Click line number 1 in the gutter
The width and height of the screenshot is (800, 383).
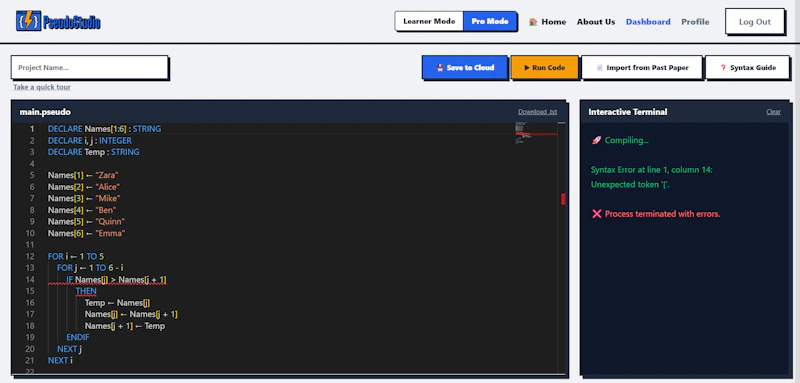pyautogui.click(x=32, y=129)
